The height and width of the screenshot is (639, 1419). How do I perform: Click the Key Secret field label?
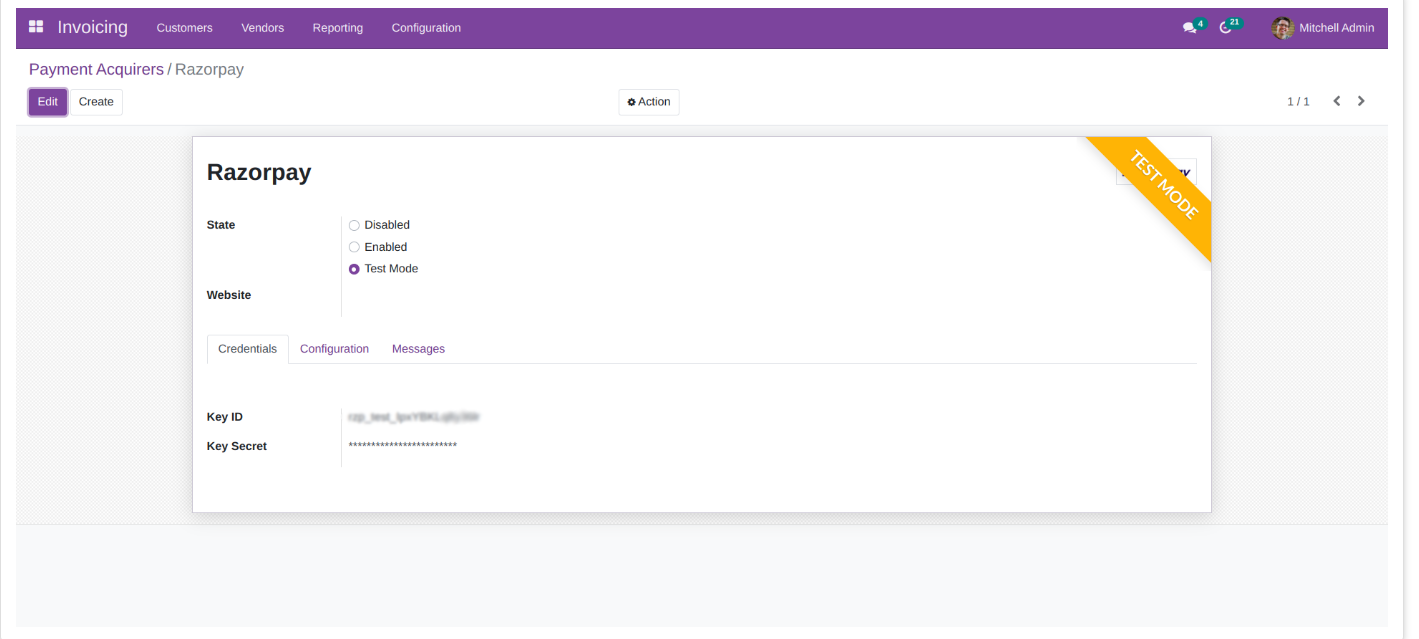pos(237,446)
